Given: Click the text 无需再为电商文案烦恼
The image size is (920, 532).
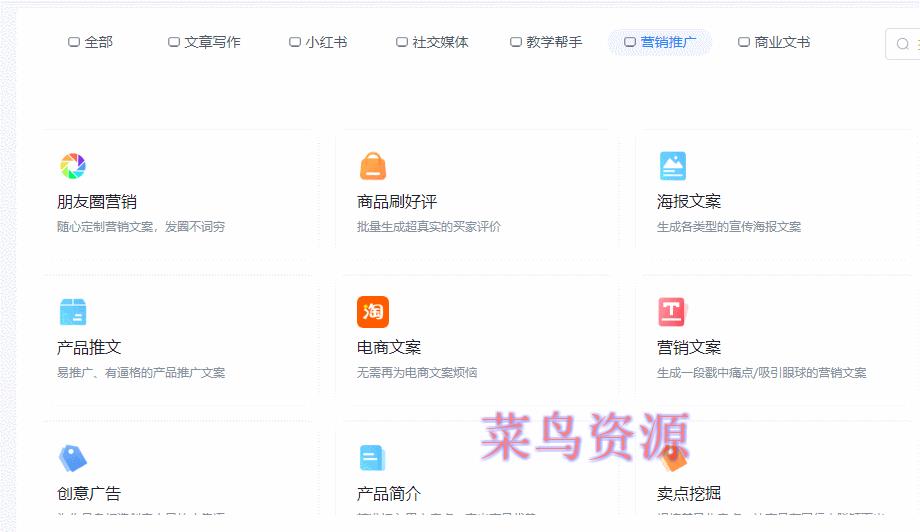Looking at the screenshot, I should pyautogui.click(x=417, y=372).
